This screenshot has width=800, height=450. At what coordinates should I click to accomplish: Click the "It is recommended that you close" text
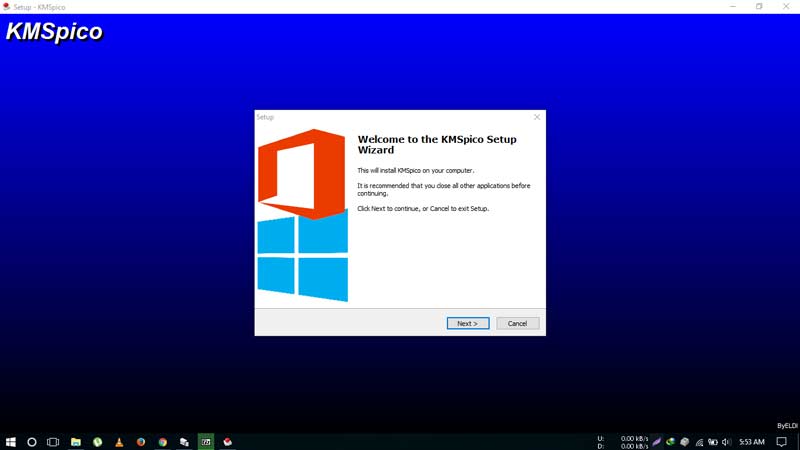443,189
